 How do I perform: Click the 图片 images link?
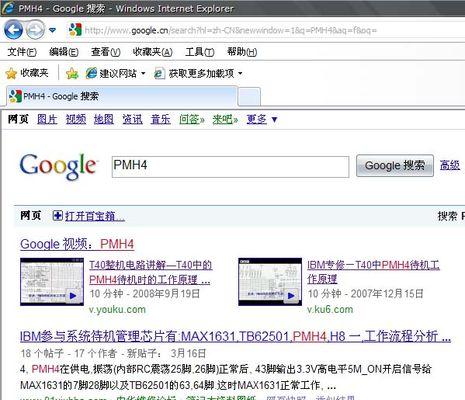(x=47, y=119)
